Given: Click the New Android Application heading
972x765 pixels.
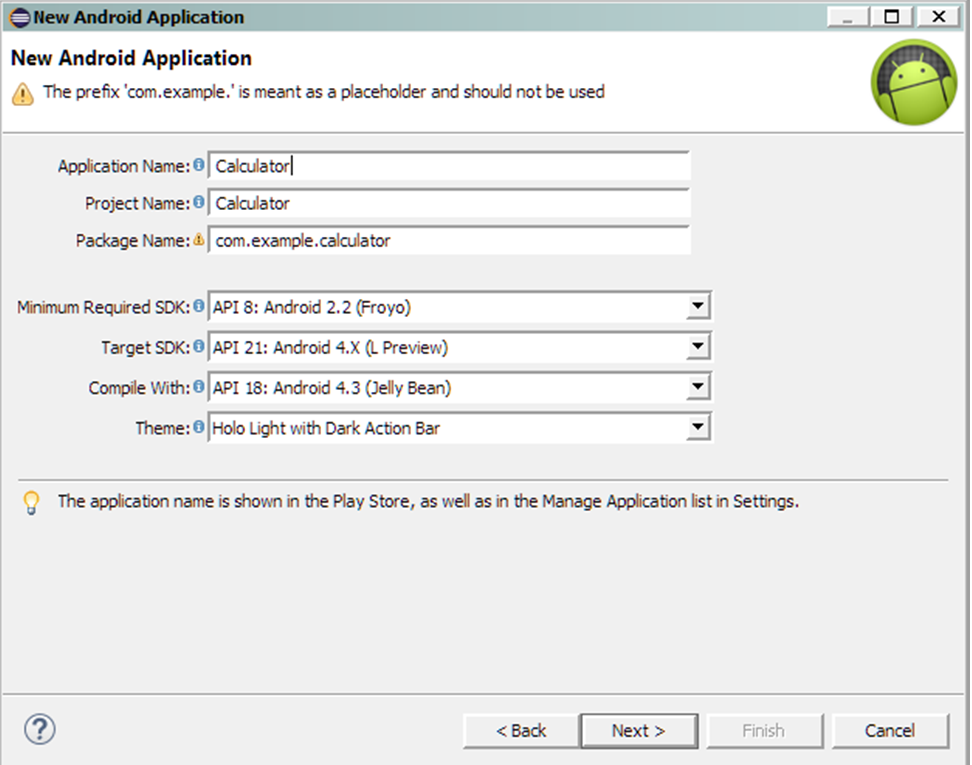Looking at the screenshot, I should [x=131, y=58].
